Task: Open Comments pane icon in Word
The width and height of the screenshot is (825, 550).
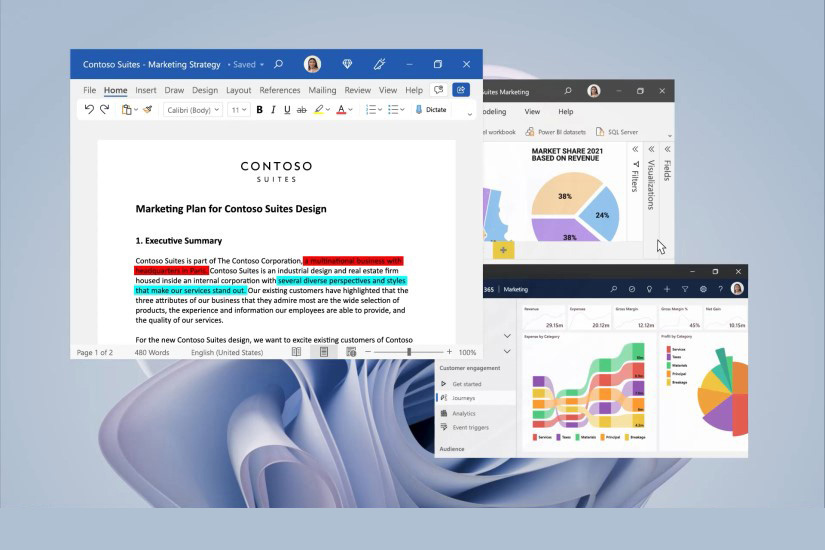Action: point(438,90)
